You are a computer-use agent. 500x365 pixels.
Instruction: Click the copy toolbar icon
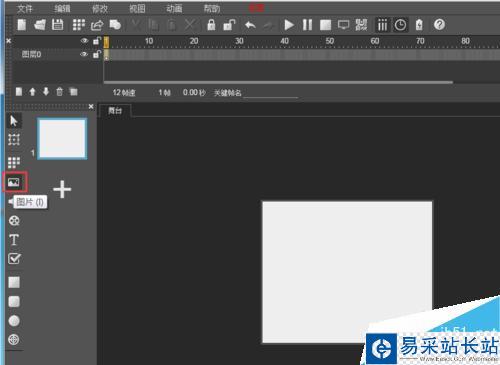coord(153,25)
